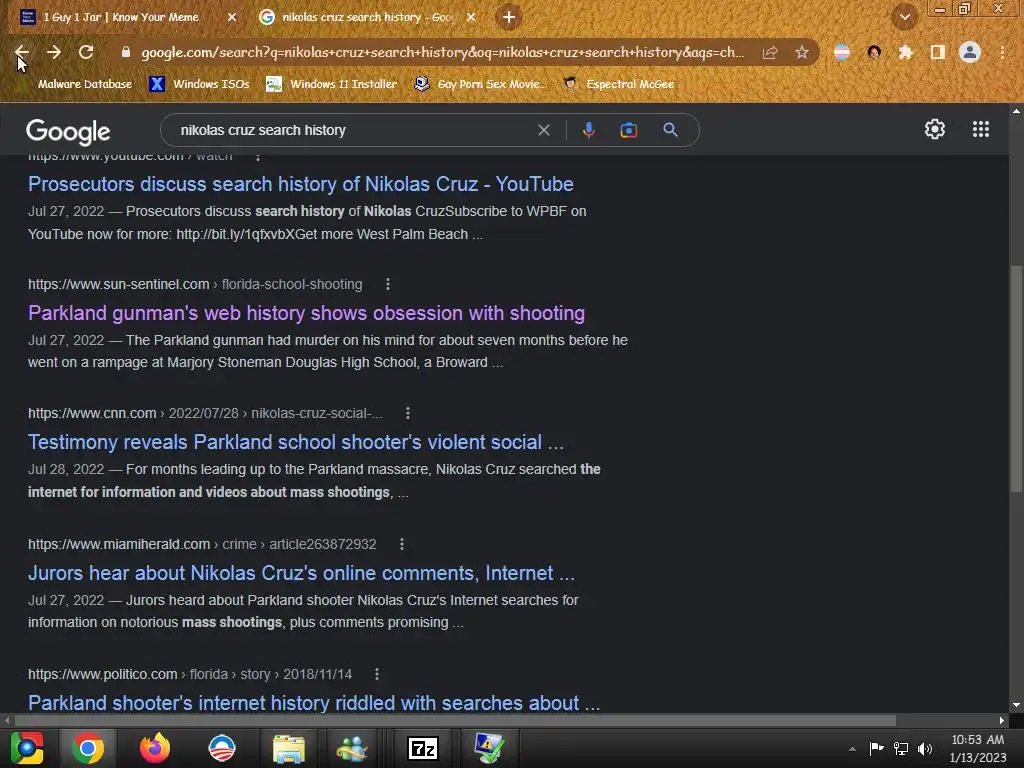Screen dimensions: 1024x768
Task: Close the Google search tab
Action: coord(471,18)
